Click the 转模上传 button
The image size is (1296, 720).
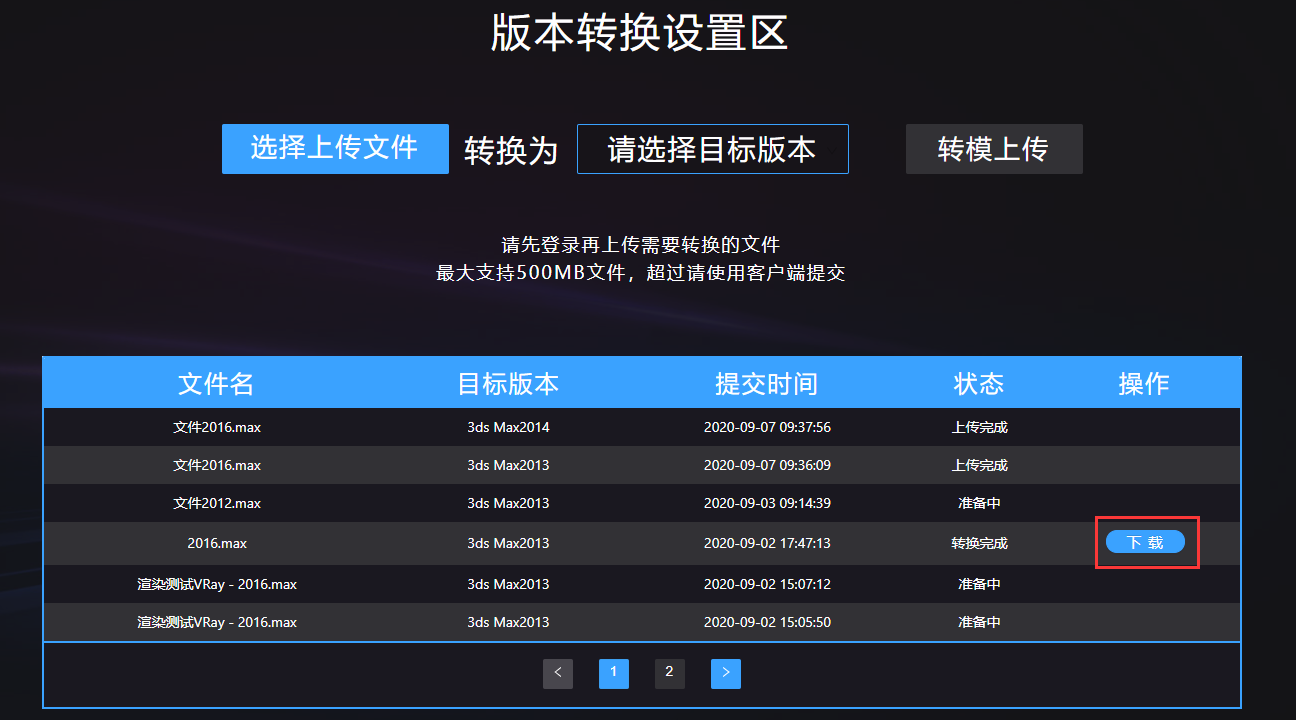(x=994, y=149)
